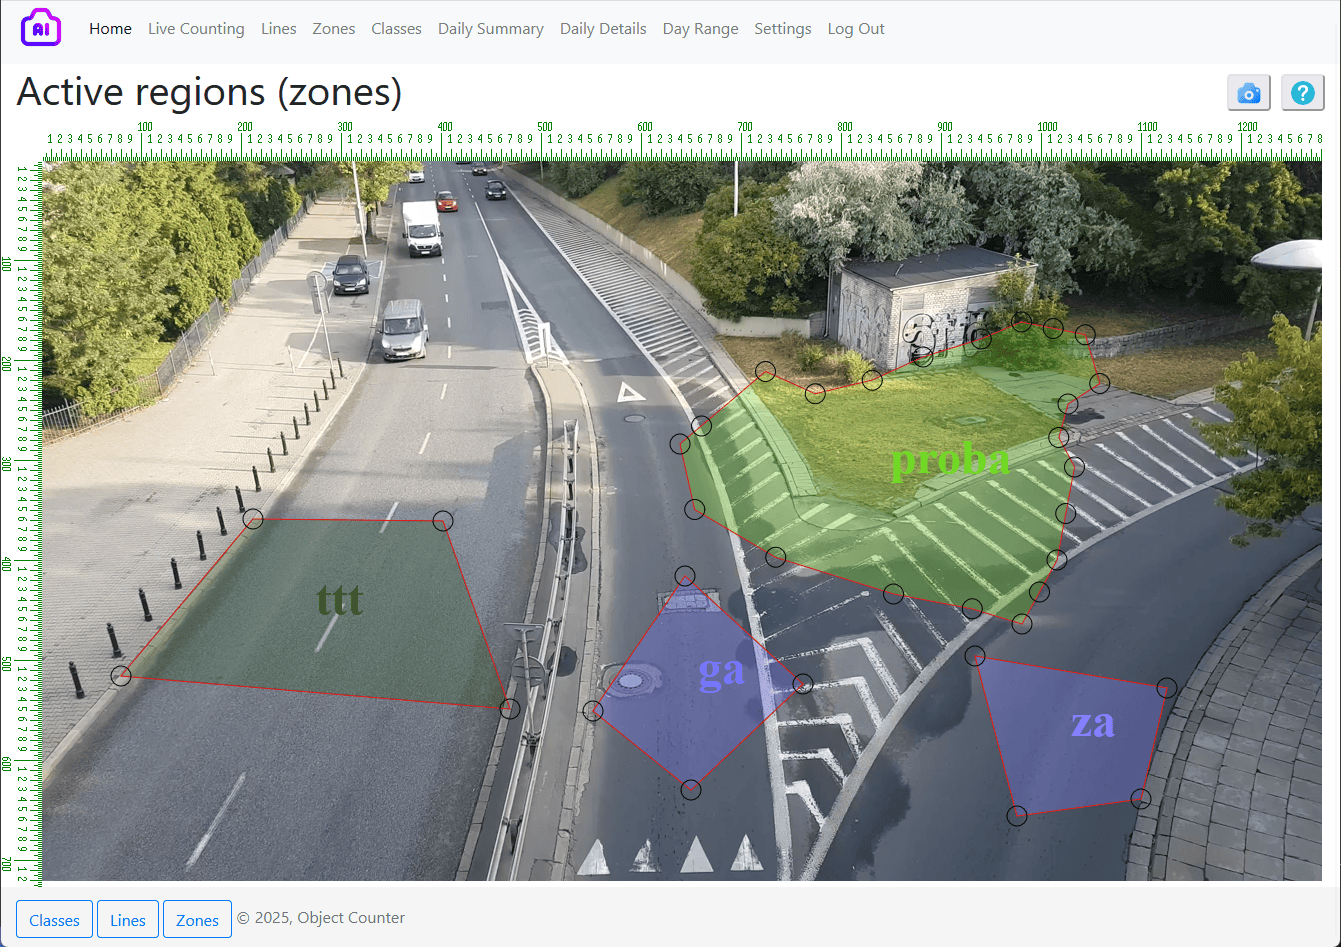This screenshot has height=947, width=1341.
Task: Click the blue 'ga' zone label
Action: 721,671
